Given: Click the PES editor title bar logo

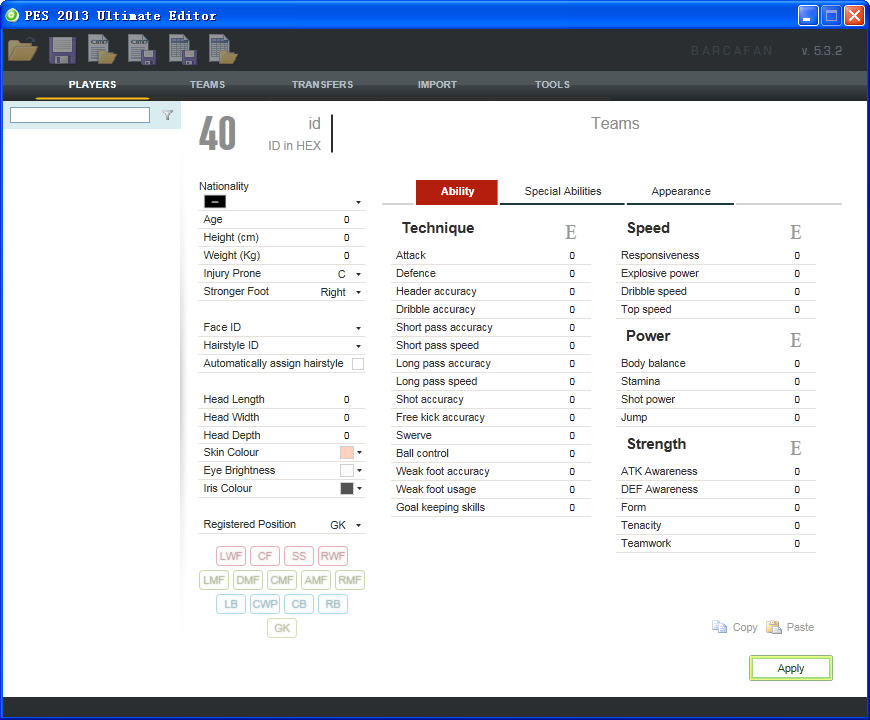Looking at the screenshot, I should coord(12,15).
